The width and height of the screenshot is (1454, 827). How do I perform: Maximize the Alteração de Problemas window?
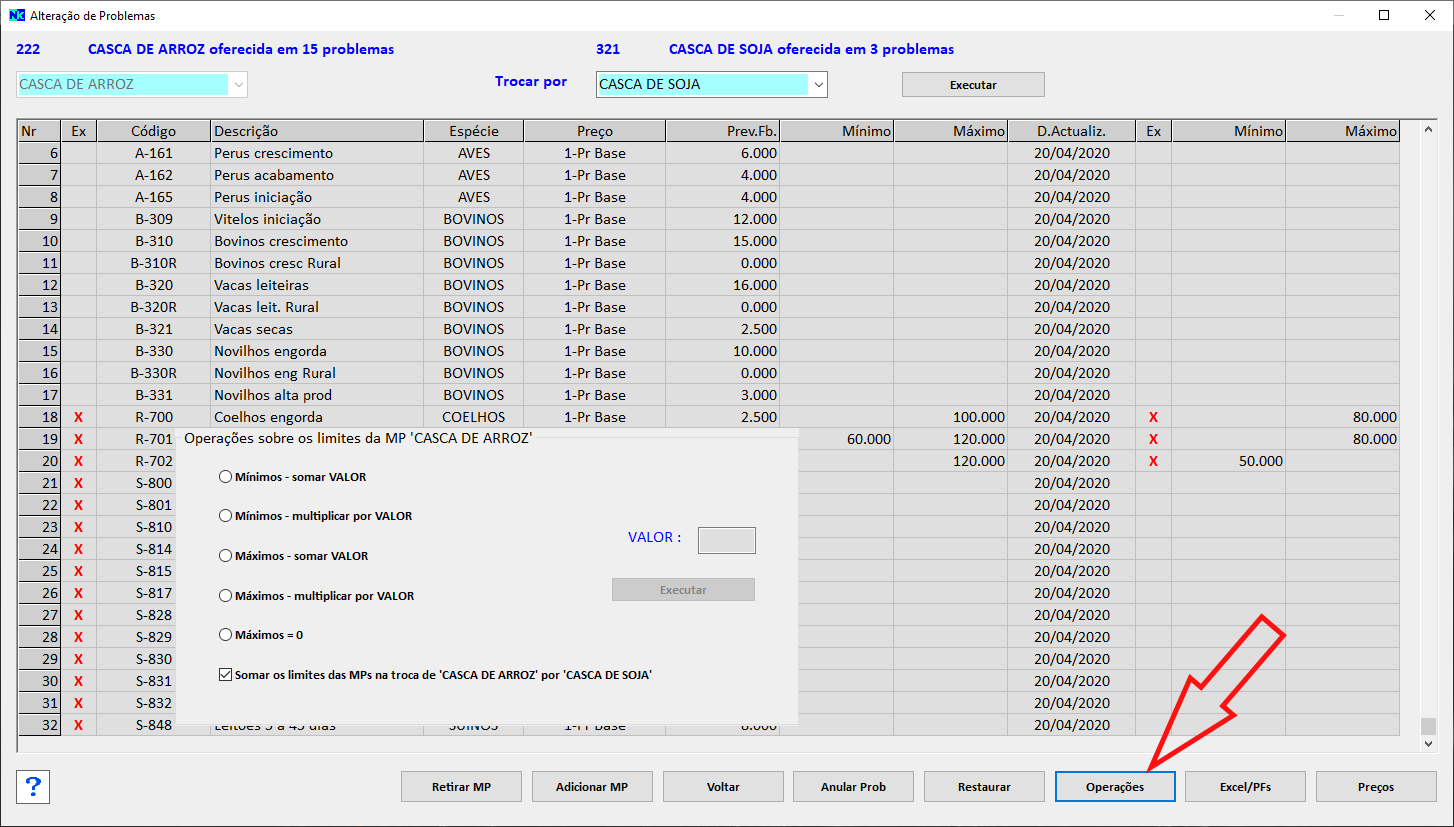[1384, 15]
